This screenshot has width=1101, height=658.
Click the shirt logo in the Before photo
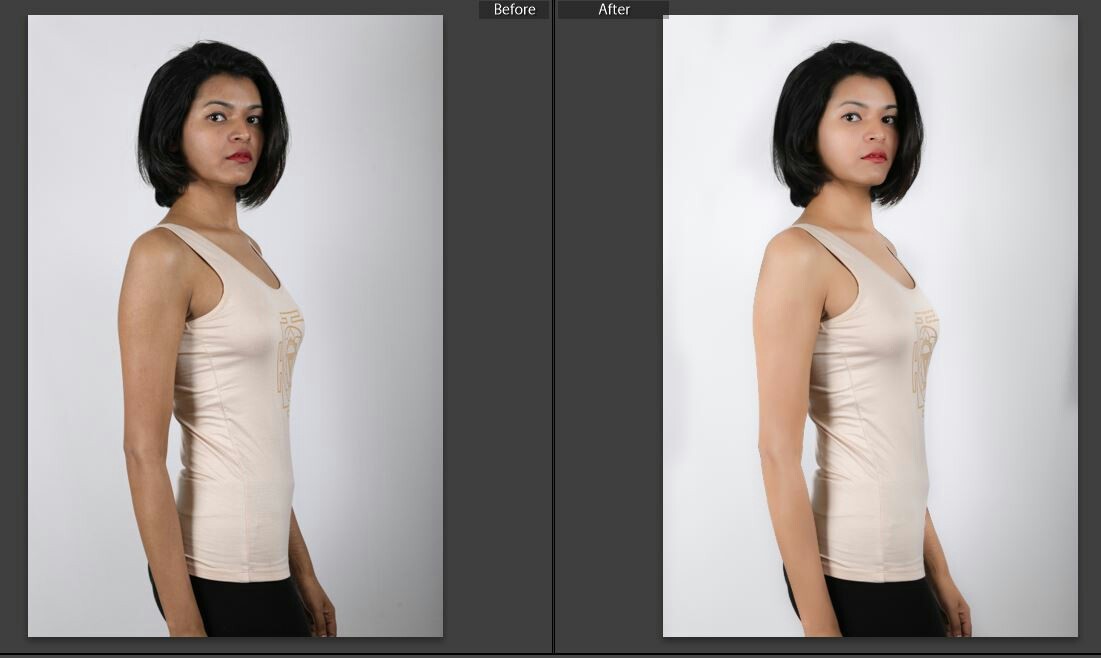tap(290, 360)
